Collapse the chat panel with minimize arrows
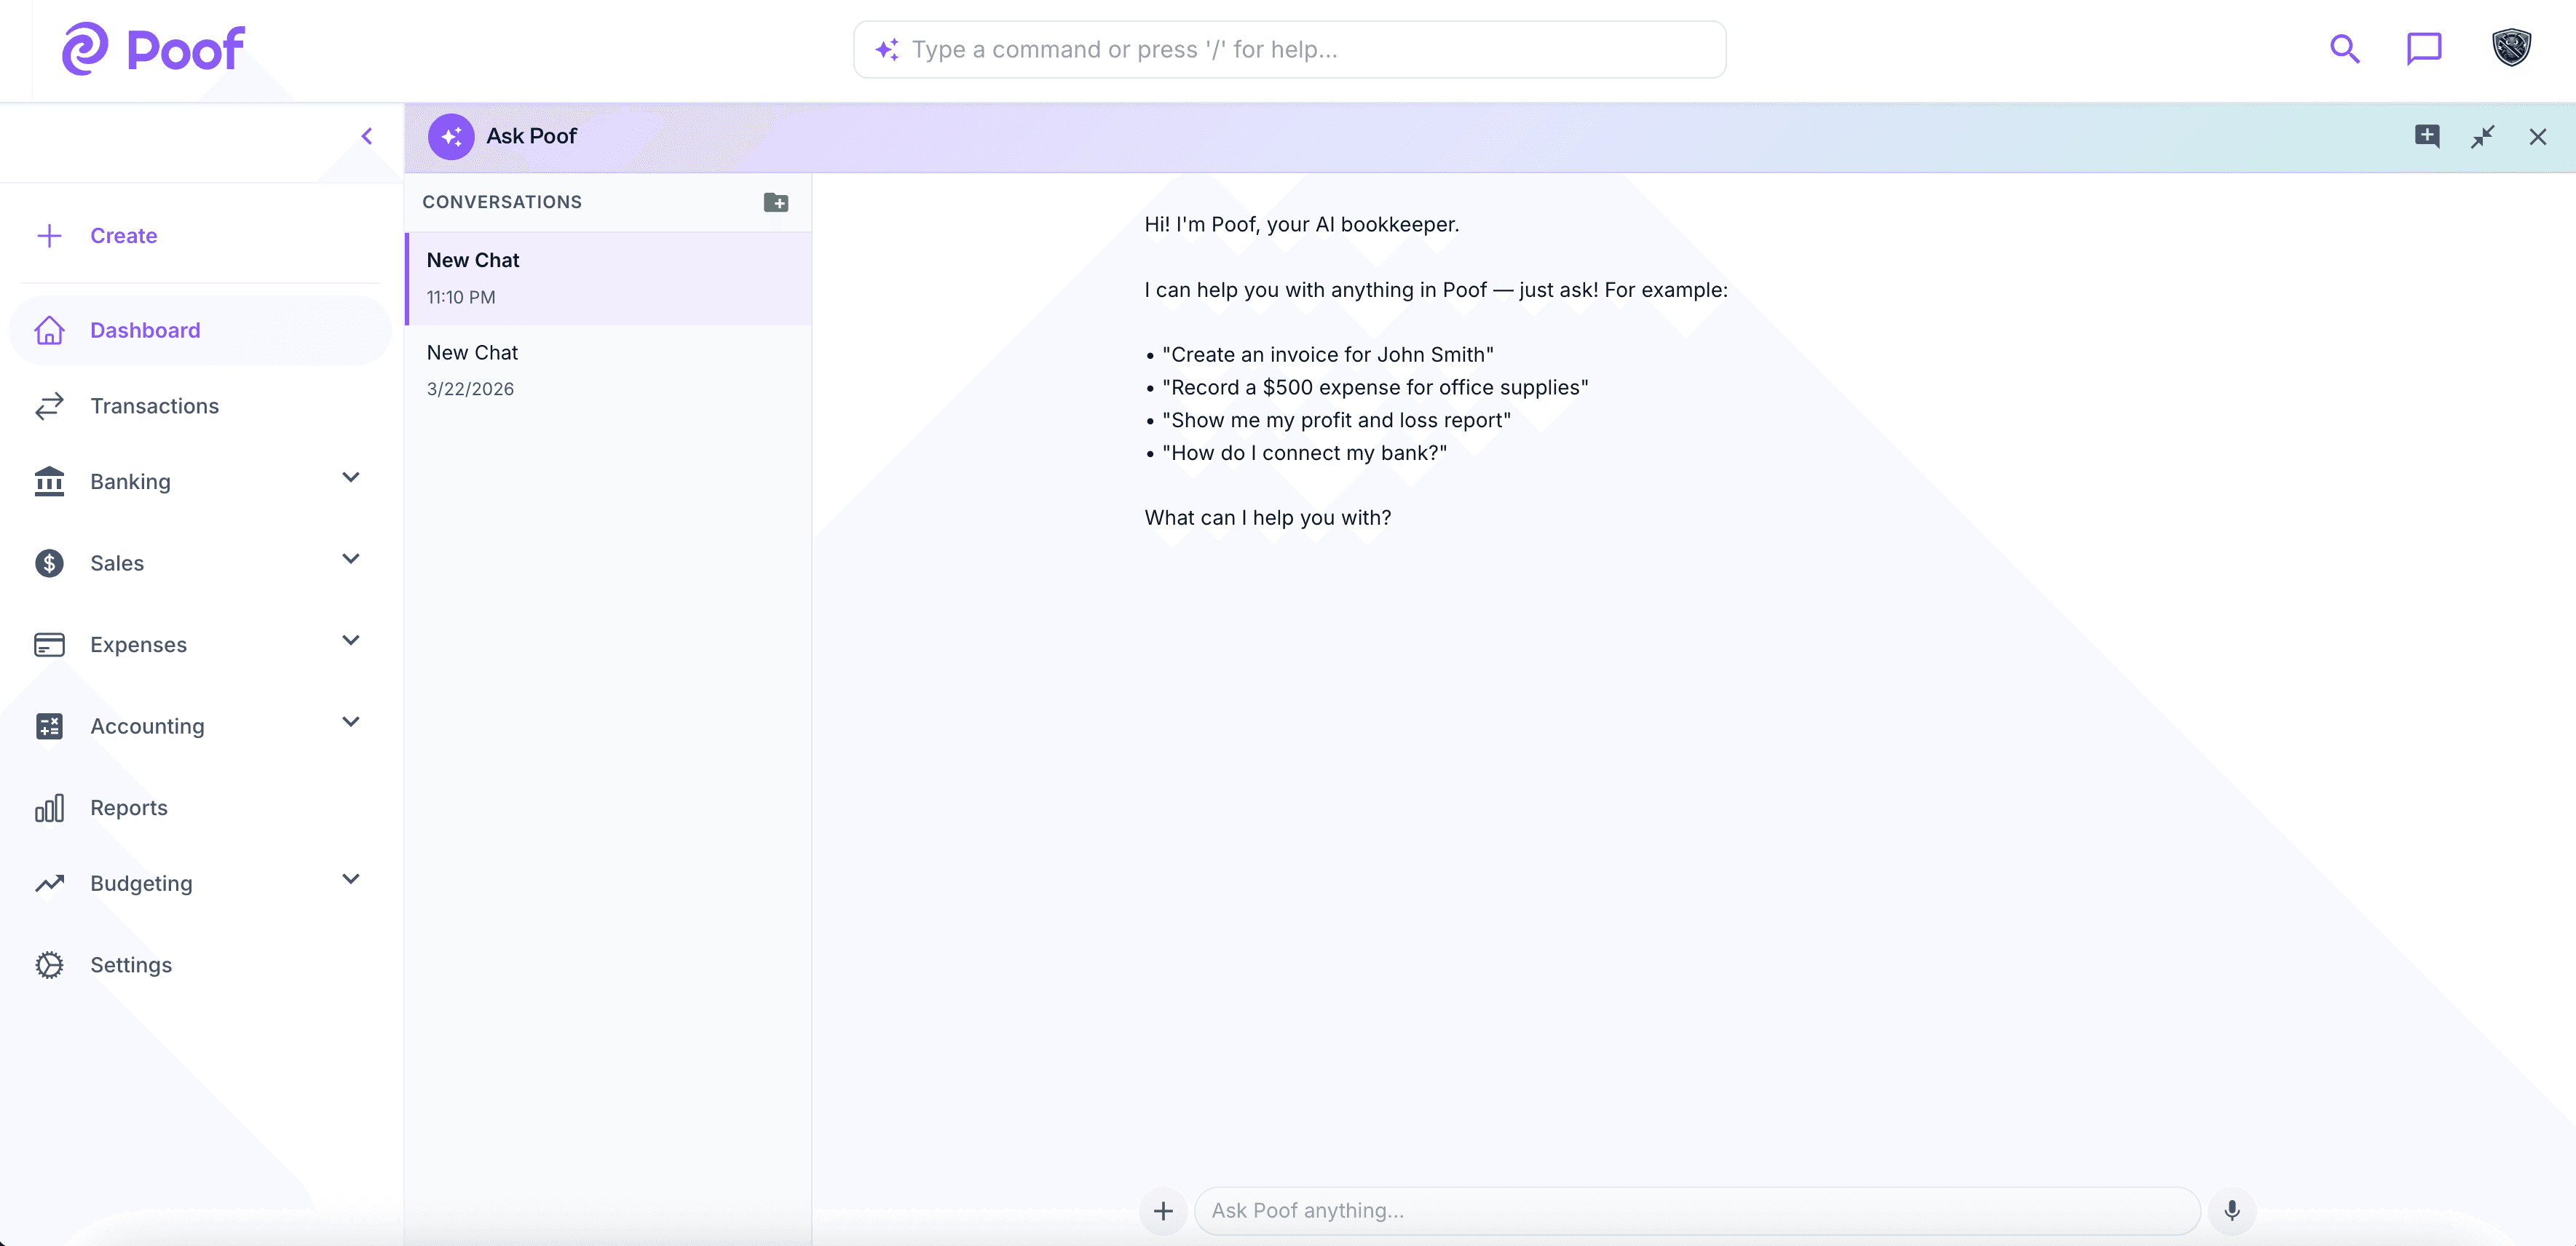The height and width of the screenshot is (1246, 2576). tap(2484, 136)
